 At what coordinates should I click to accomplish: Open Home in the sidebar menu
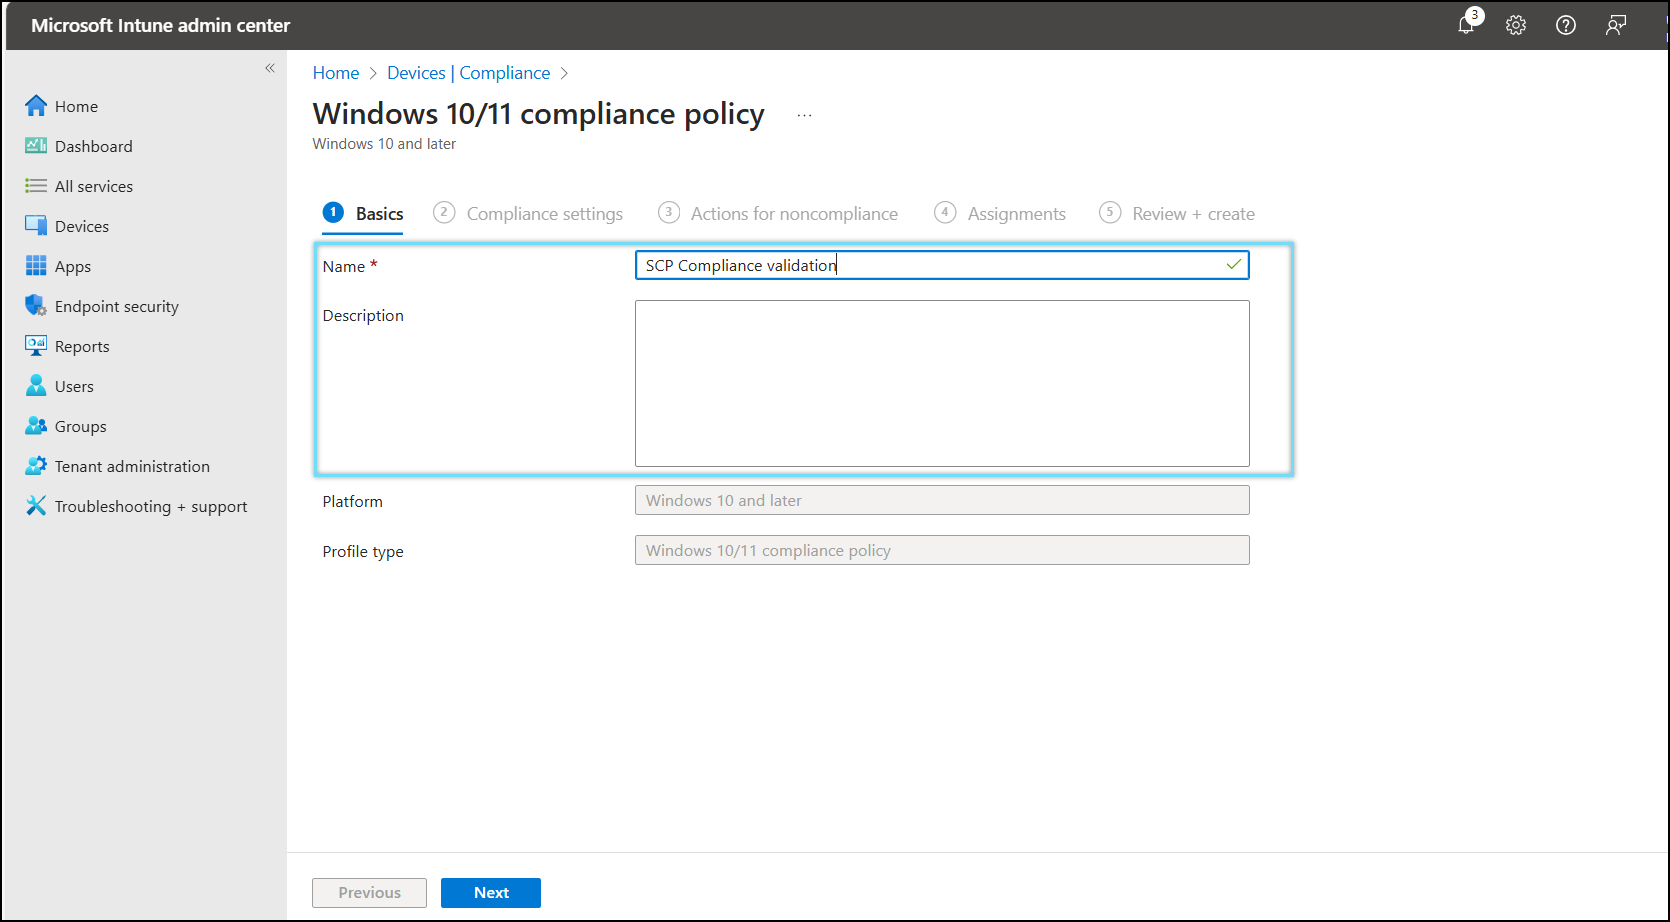pos(76,106)
